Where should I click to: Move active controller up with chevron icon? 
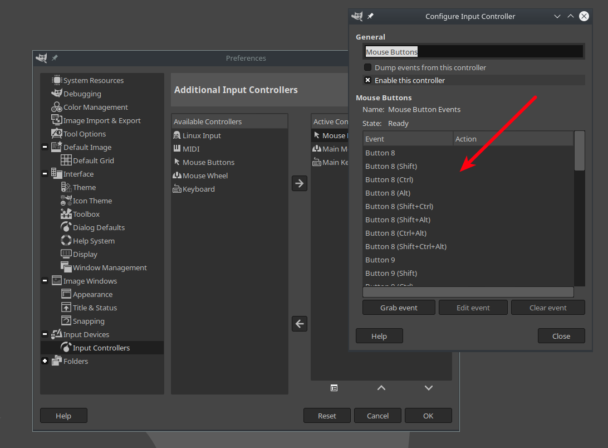381,388
